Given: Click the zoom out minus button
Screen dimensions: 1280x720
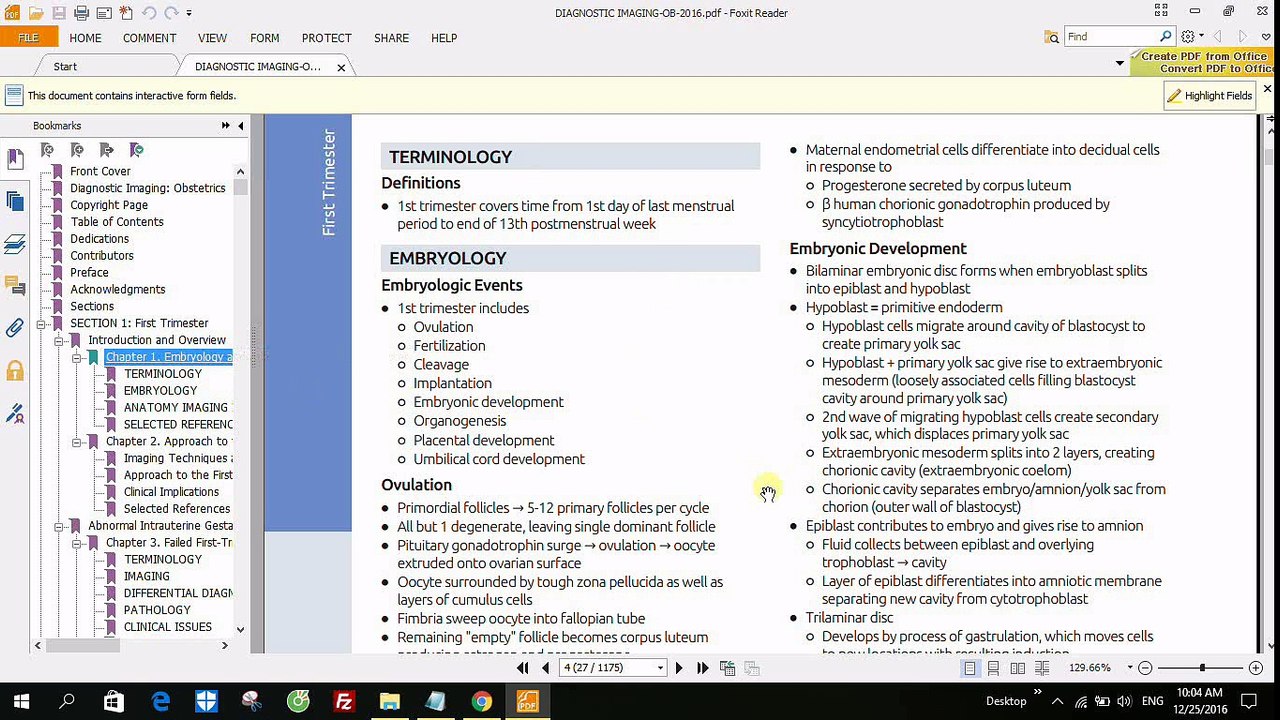Looking at the screenshot, I should [x=1146, y=668].
